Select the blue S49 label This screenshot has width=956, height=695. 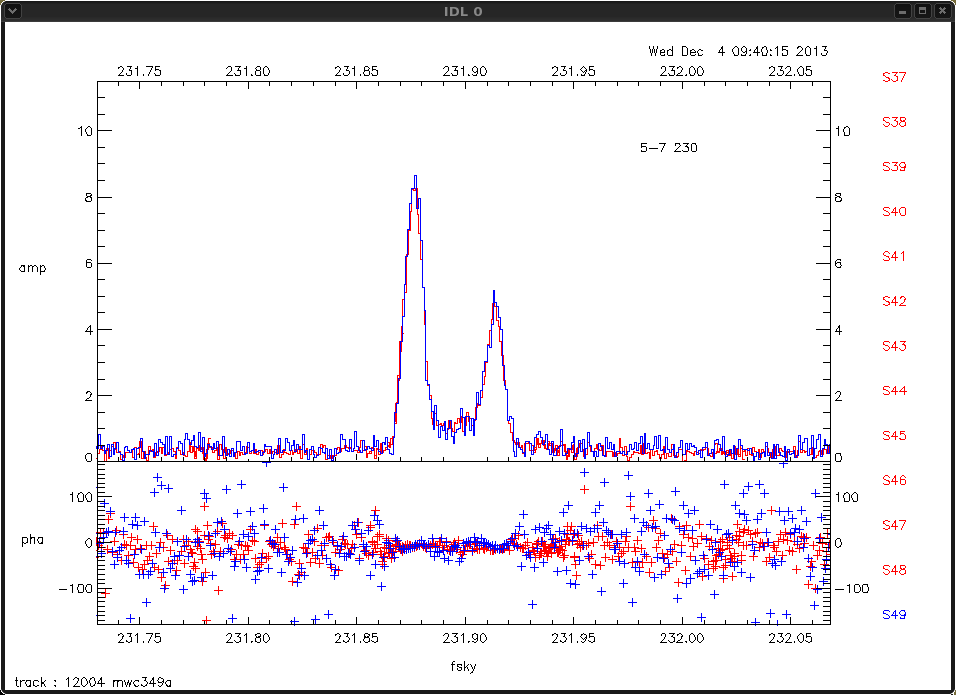(x=893, y=615)
